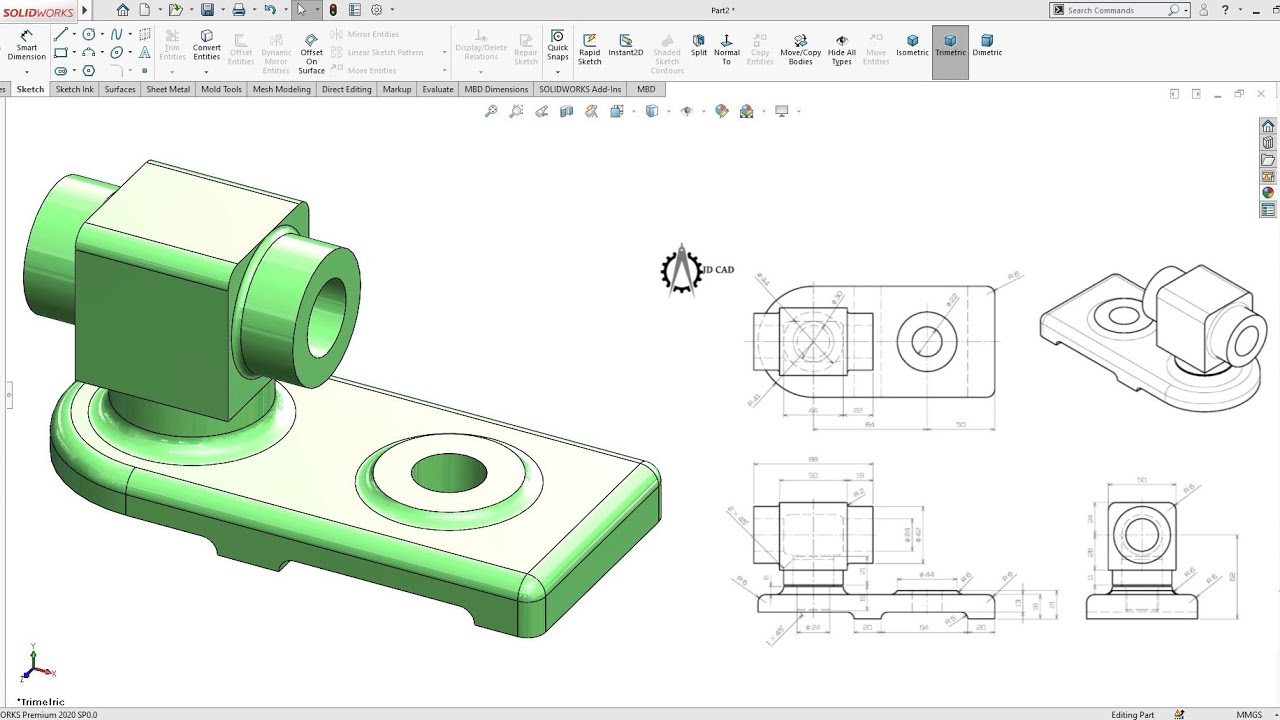The image size is (1280, 720).
Task: Select the Polygon sketch tool
Action: (x=89, y=71)
